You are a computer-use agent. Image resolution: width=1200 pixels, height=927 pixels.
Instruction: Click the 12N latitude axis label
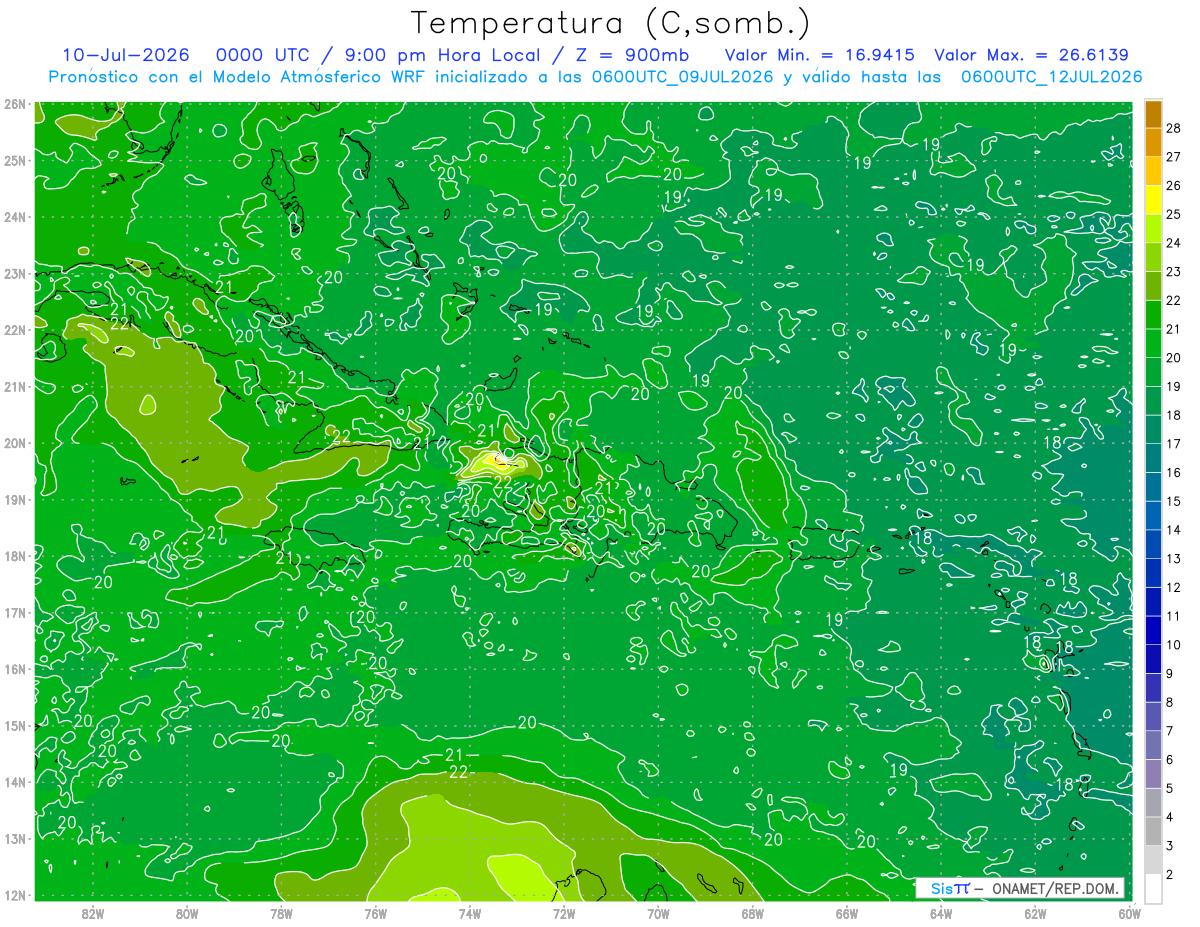click(x=14, y=895)
